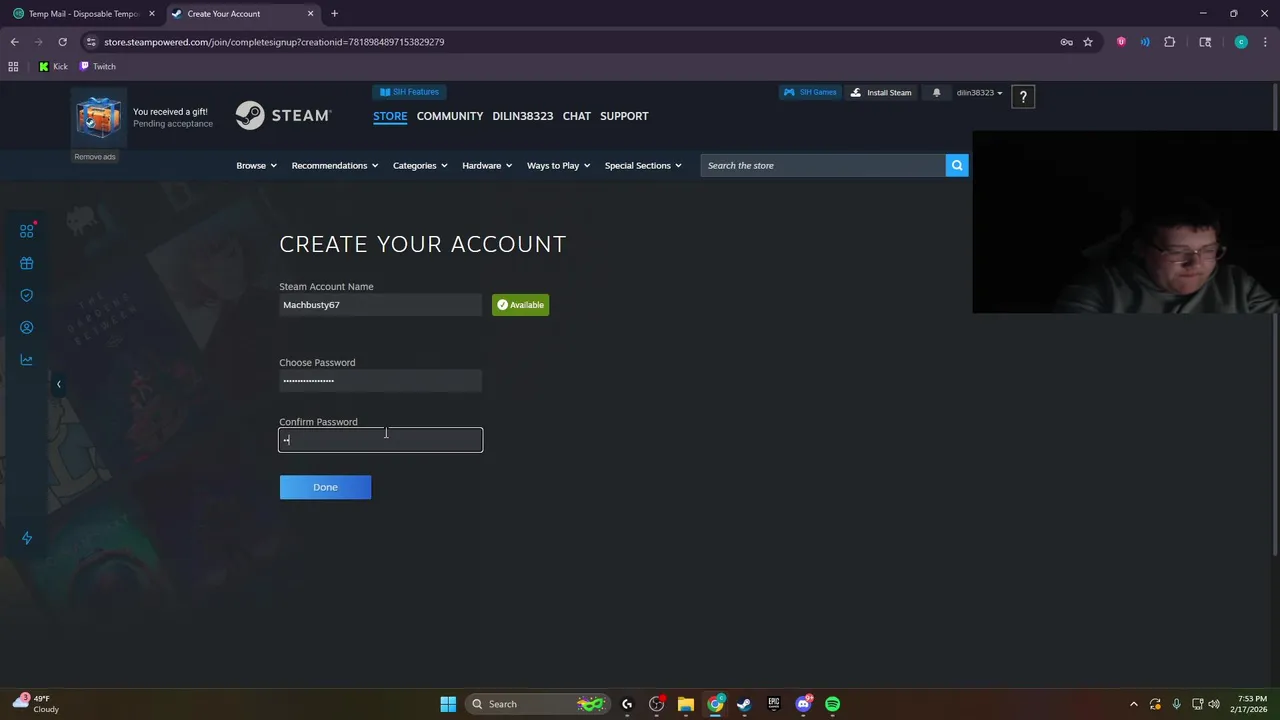Open the grid icon in left sidebar
Screen dimensions: 1280x720
point(27,231)
